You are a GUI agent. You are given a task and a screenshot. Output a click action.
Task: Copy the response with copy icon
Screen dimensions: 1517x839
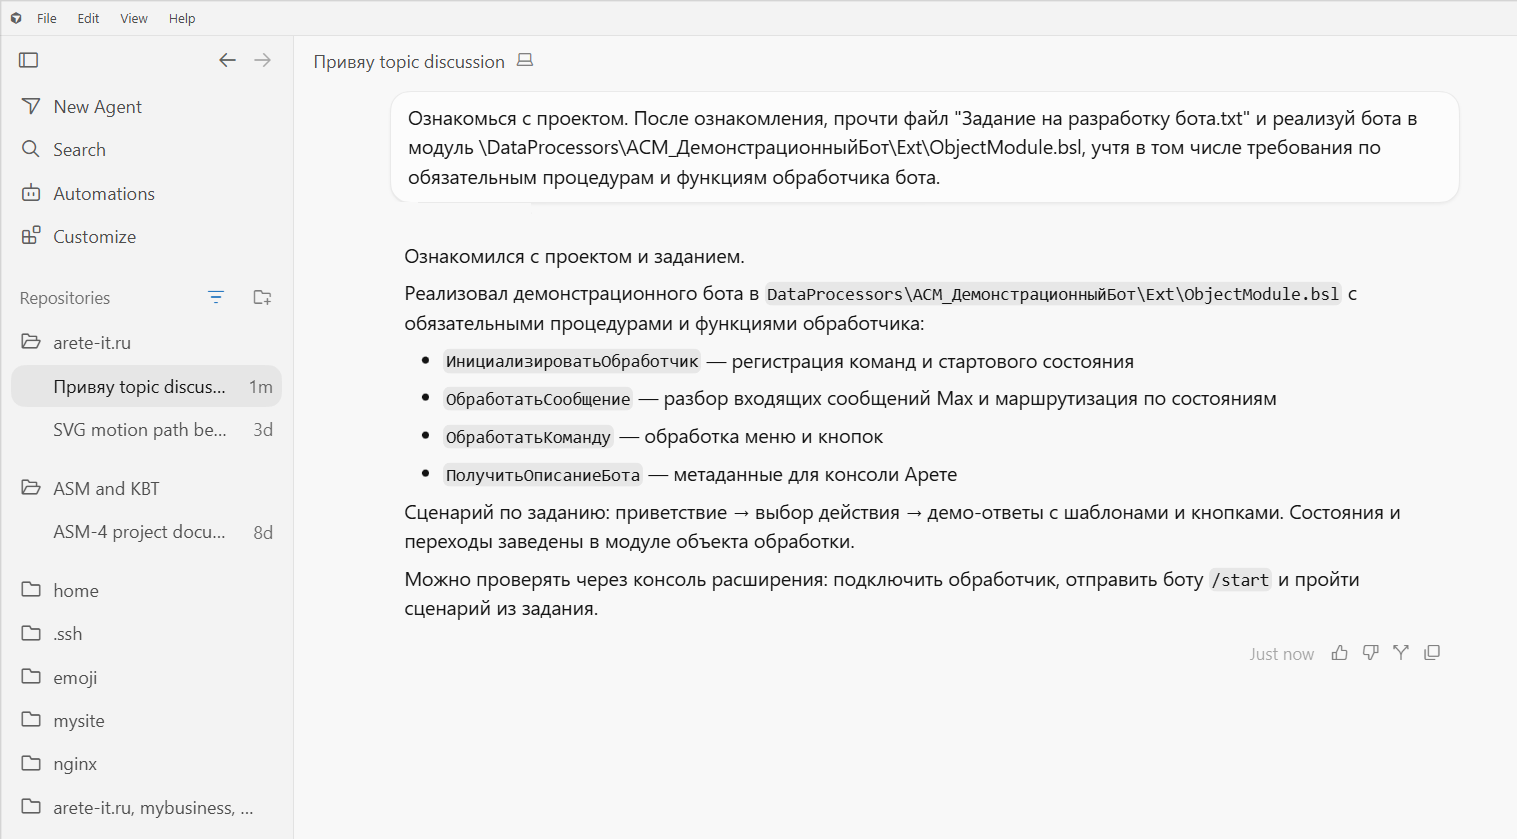point(1432,653)
